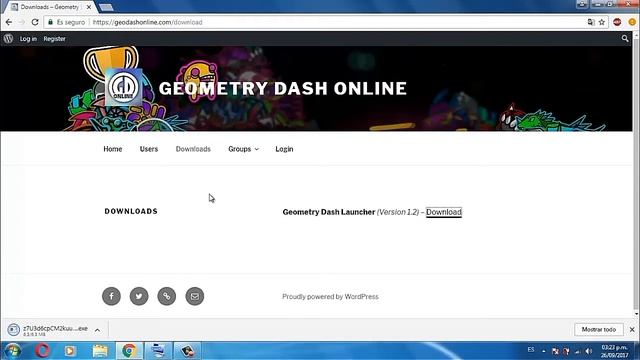Image resolution: width=640 pixels, height=360 pixels.
Task: Click the Download link for the launcher
Action: click(444, 212)
